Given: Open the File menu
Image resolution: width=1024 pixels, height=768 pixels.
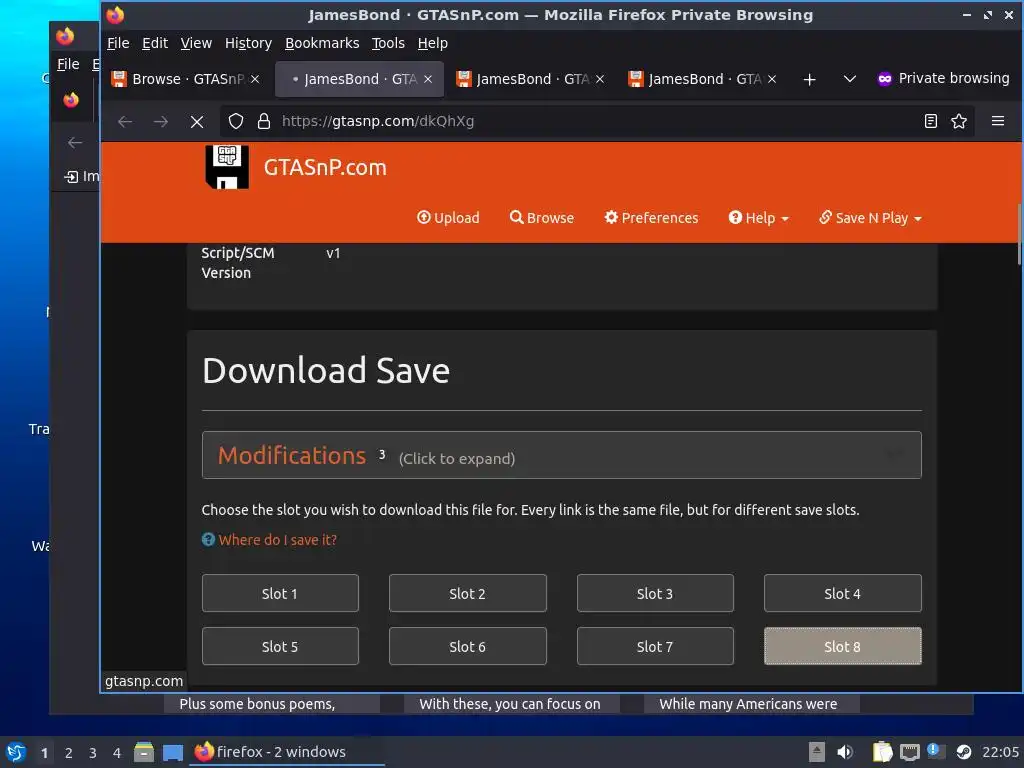Looking at the screenshot, I should [118, 43].
